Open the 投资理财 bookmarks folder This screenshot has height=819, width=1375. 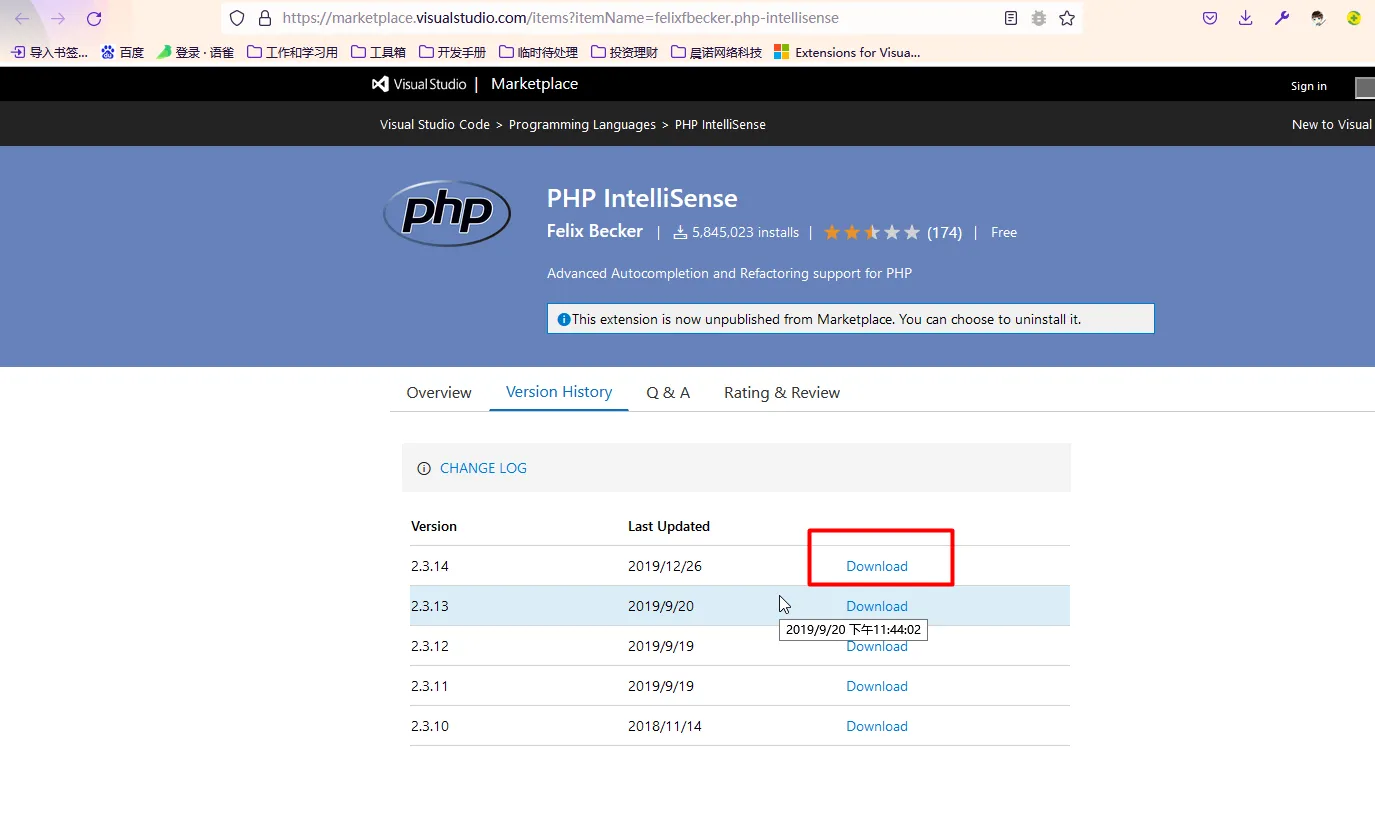tap(624, 52)
